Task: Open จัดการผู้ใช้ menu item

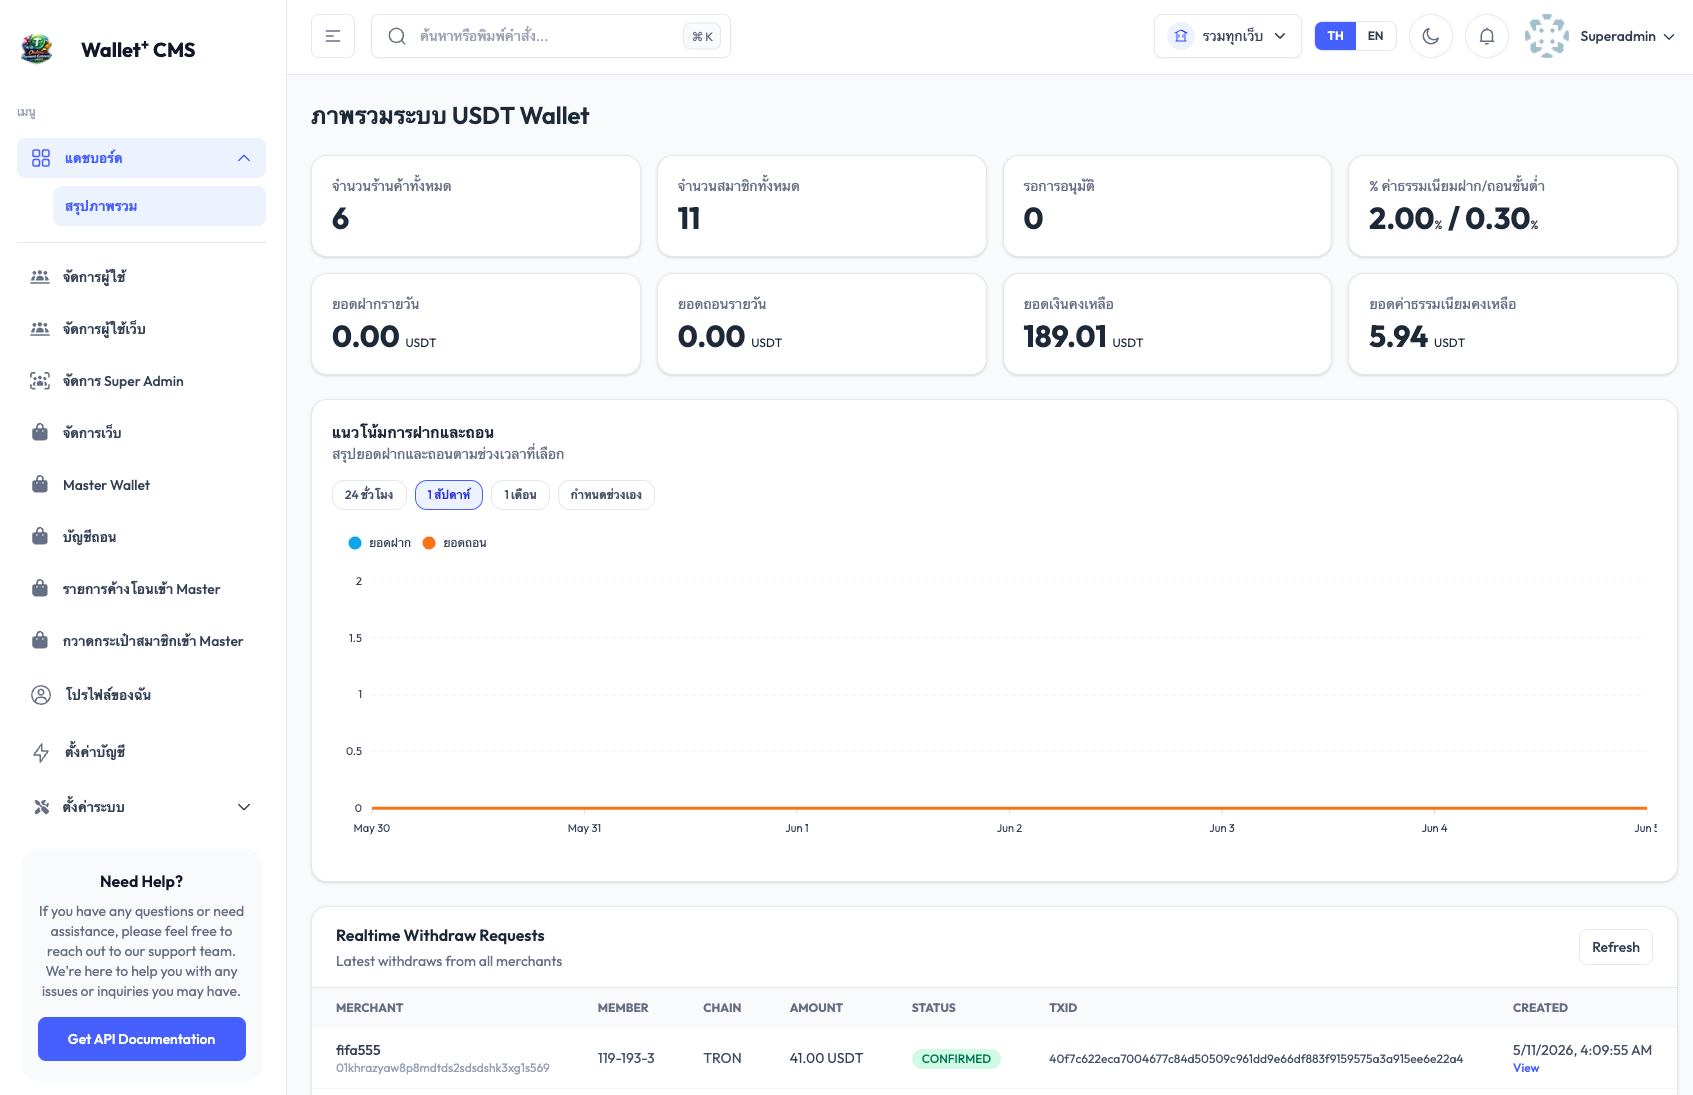Action: coord(141,277)
